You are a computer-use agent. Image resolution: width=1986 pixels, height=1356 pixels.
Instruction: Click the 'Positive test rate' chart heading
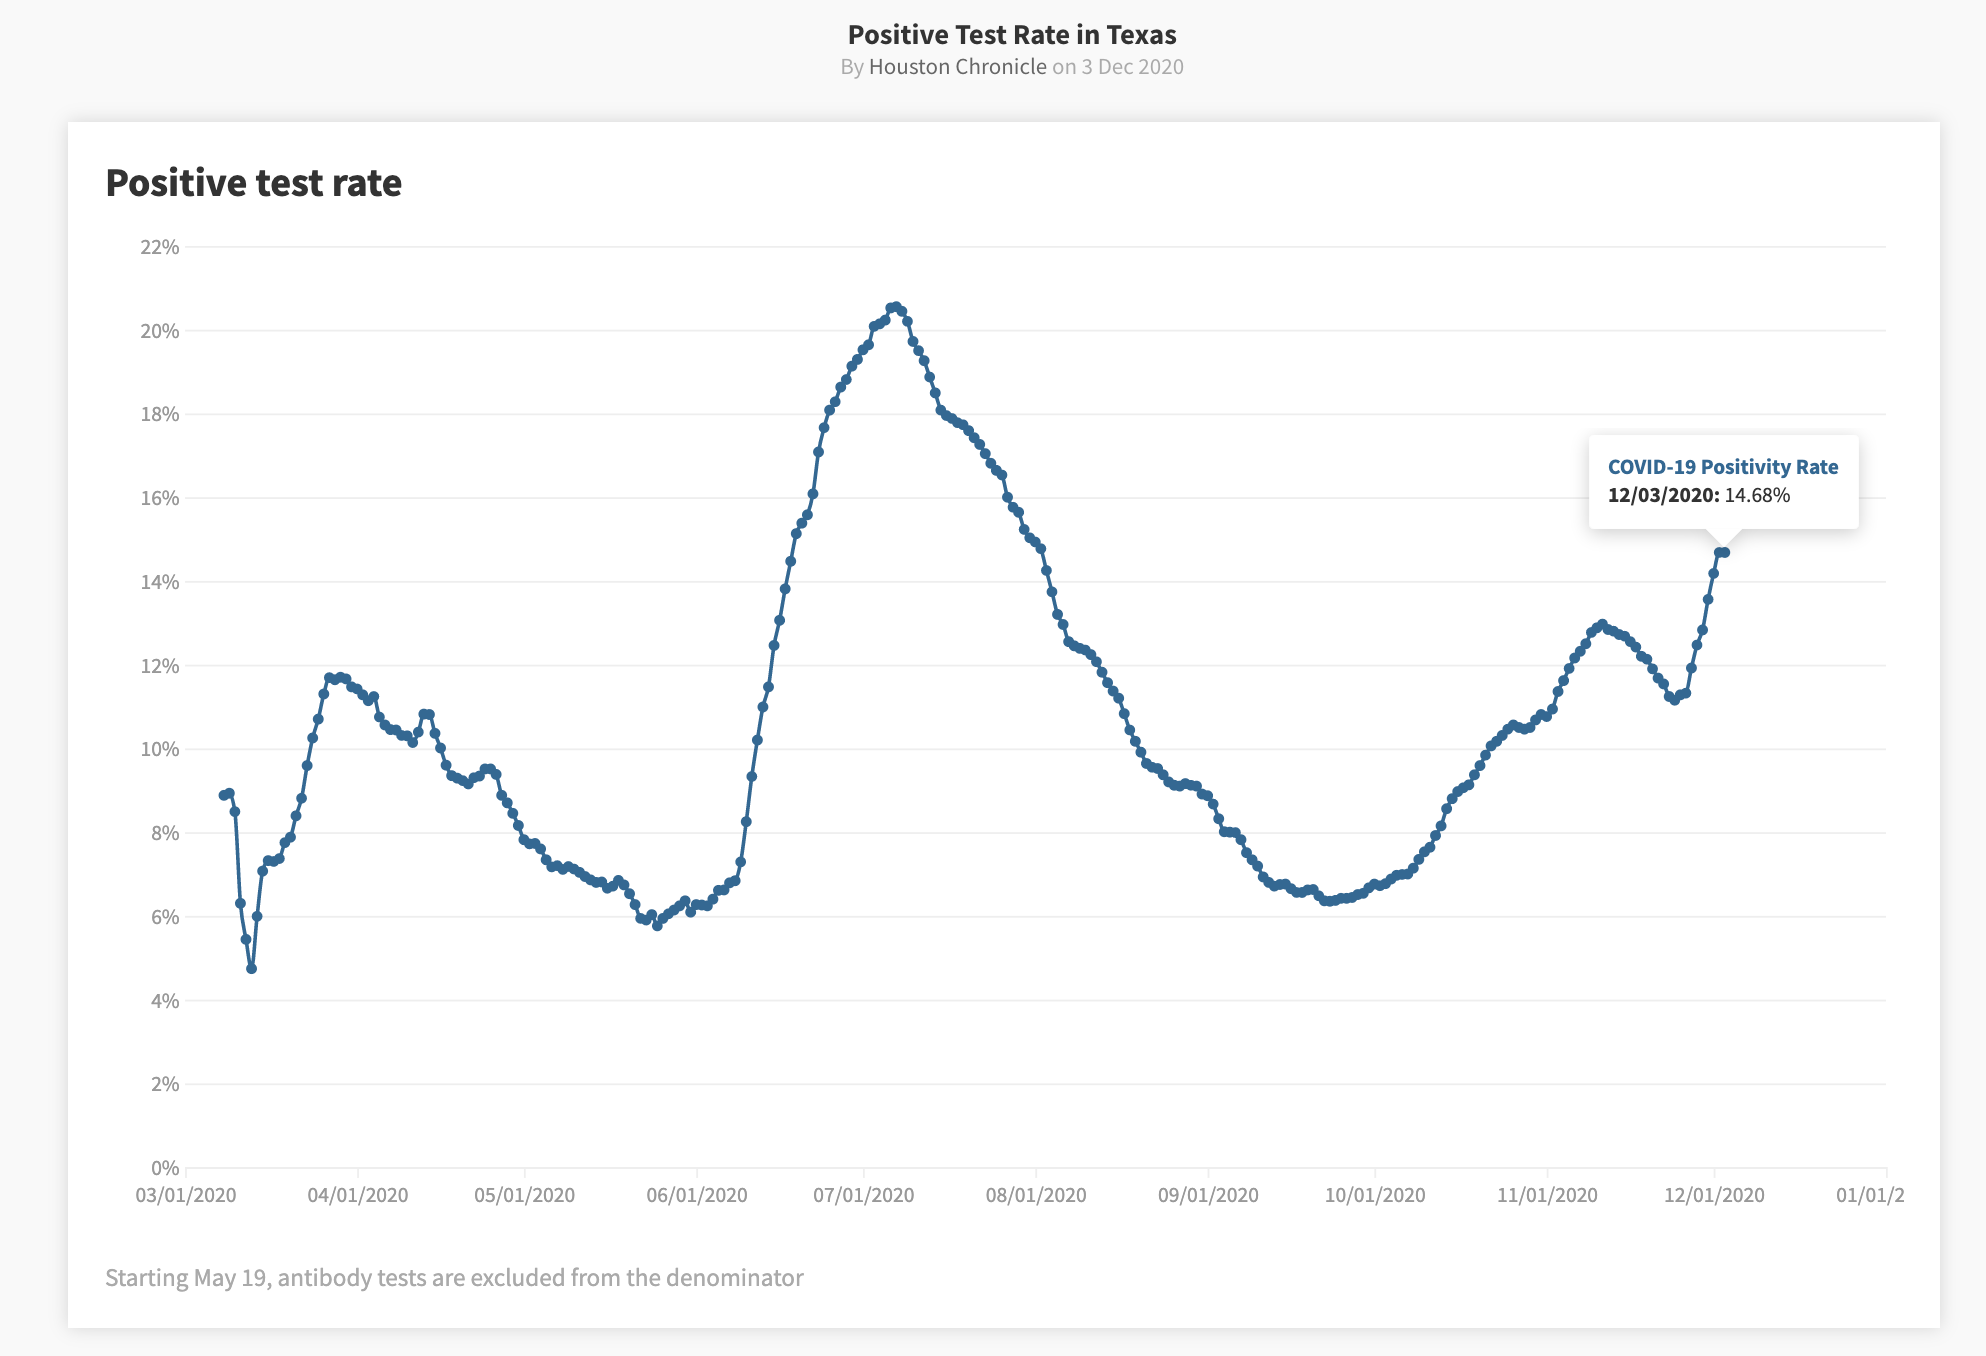[x=253, y=183]
